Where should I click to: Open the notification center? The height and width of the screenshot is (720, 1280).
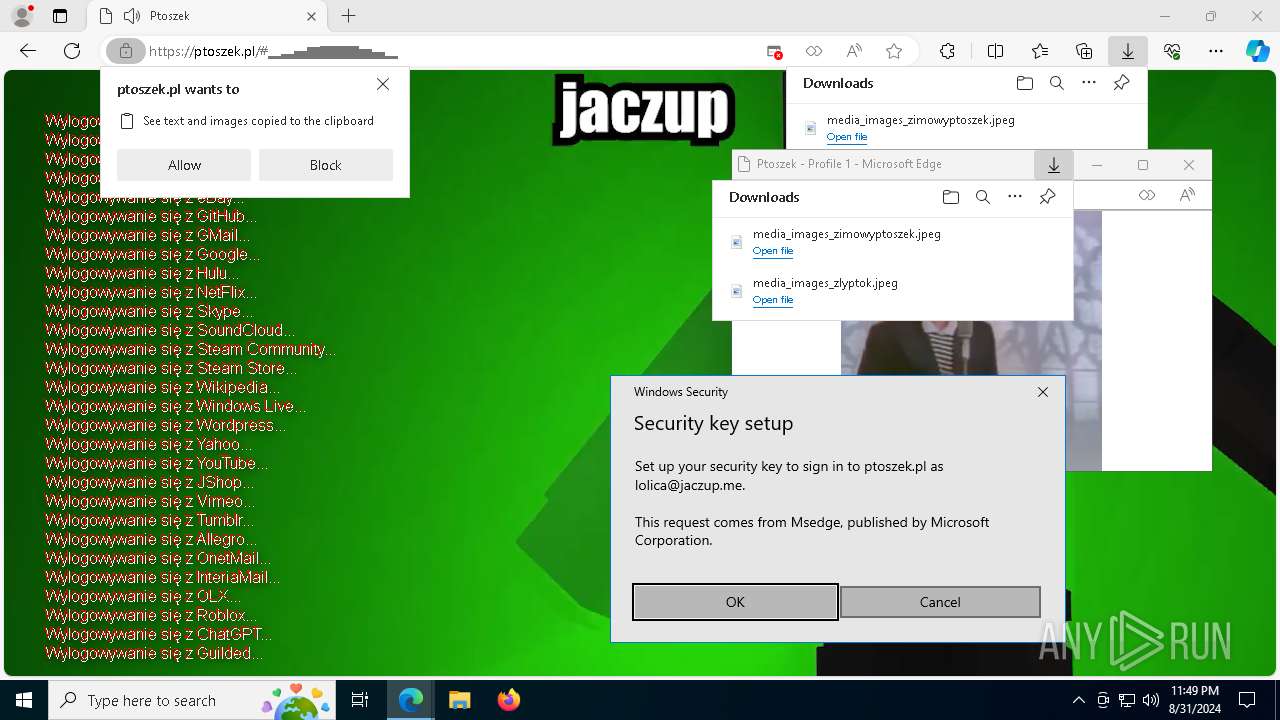pyautogui.click(x=1247, y=700)
